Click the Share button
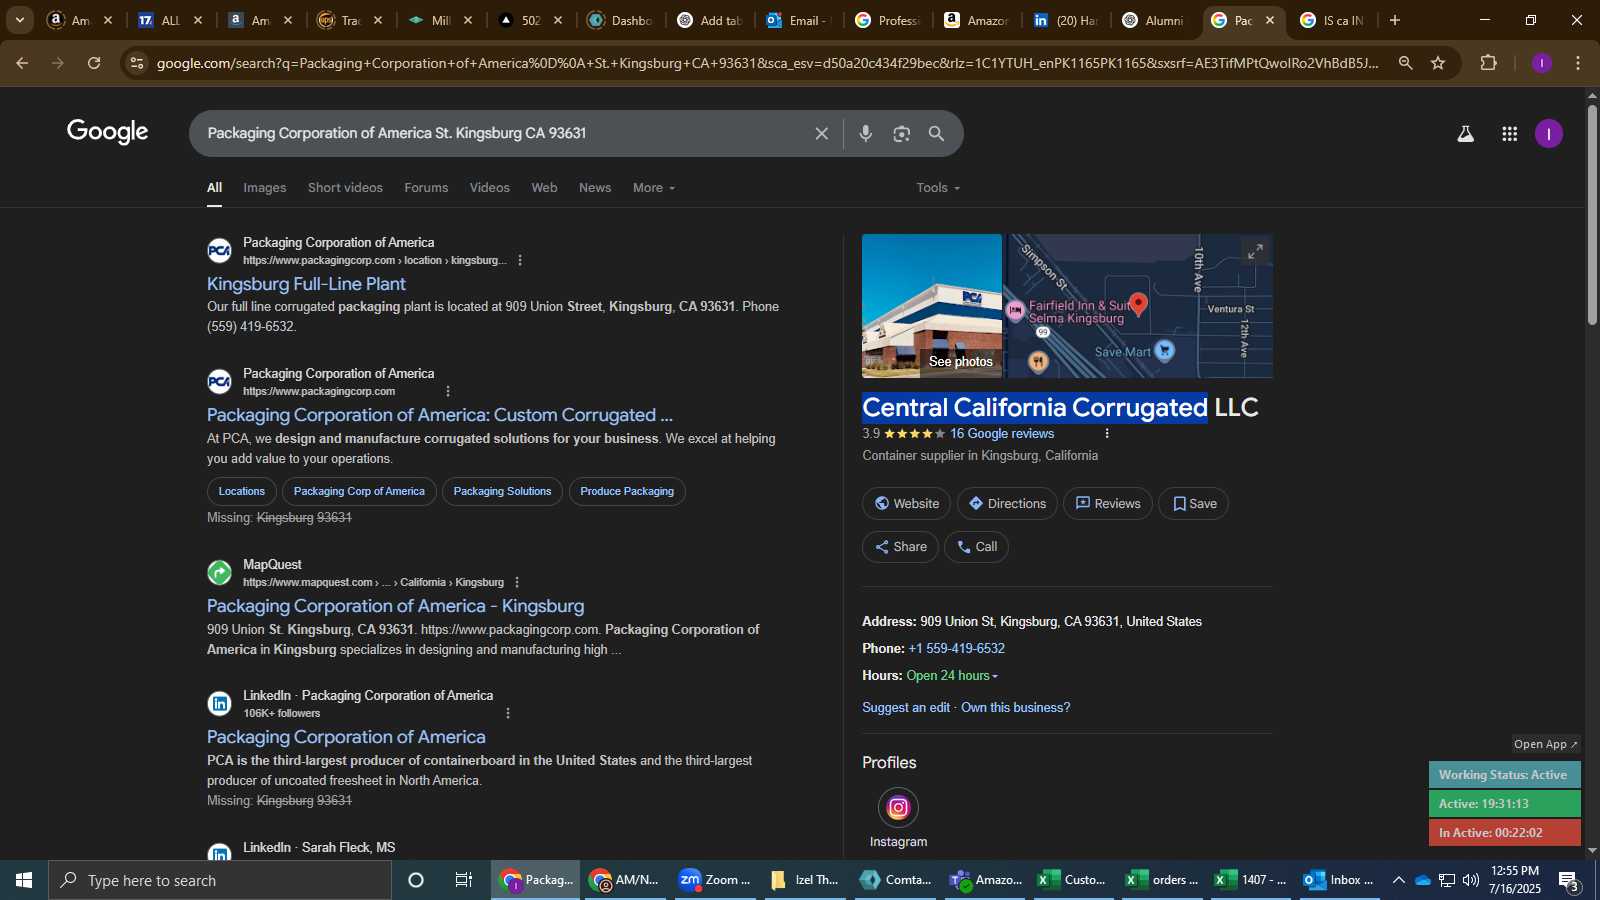 [900, 547]
